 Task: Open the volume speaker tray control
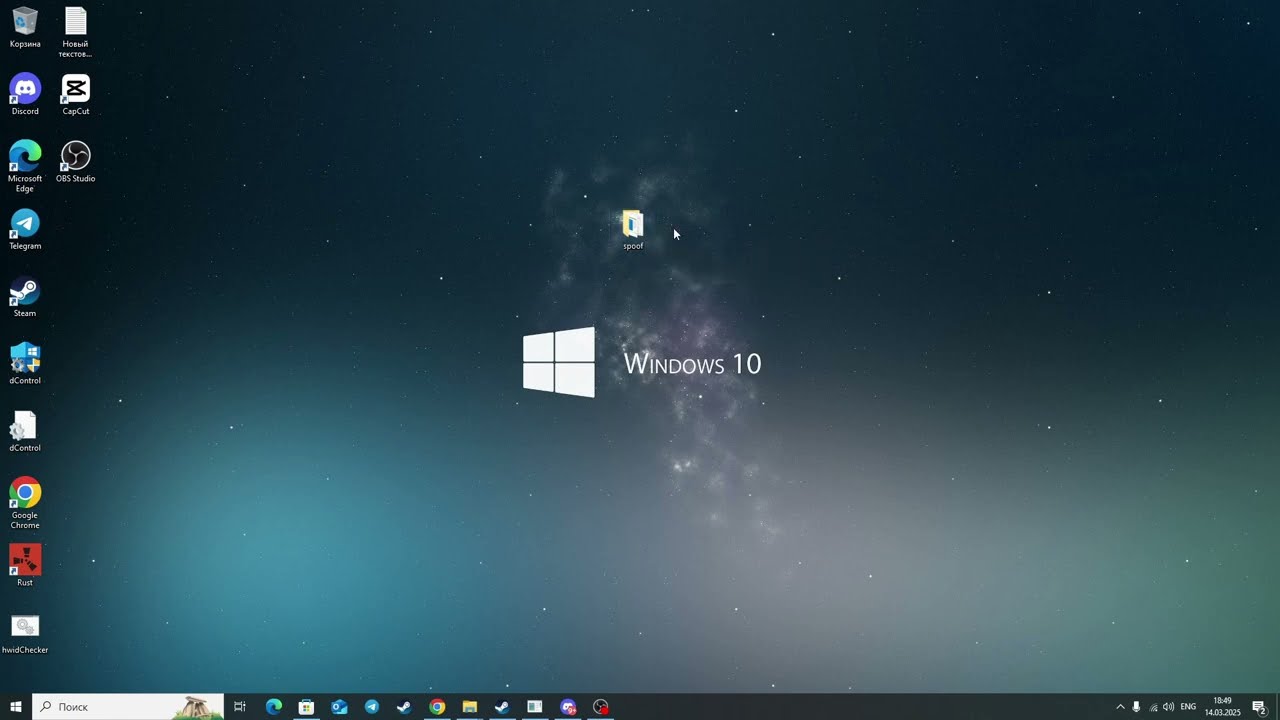point(1168,707)
